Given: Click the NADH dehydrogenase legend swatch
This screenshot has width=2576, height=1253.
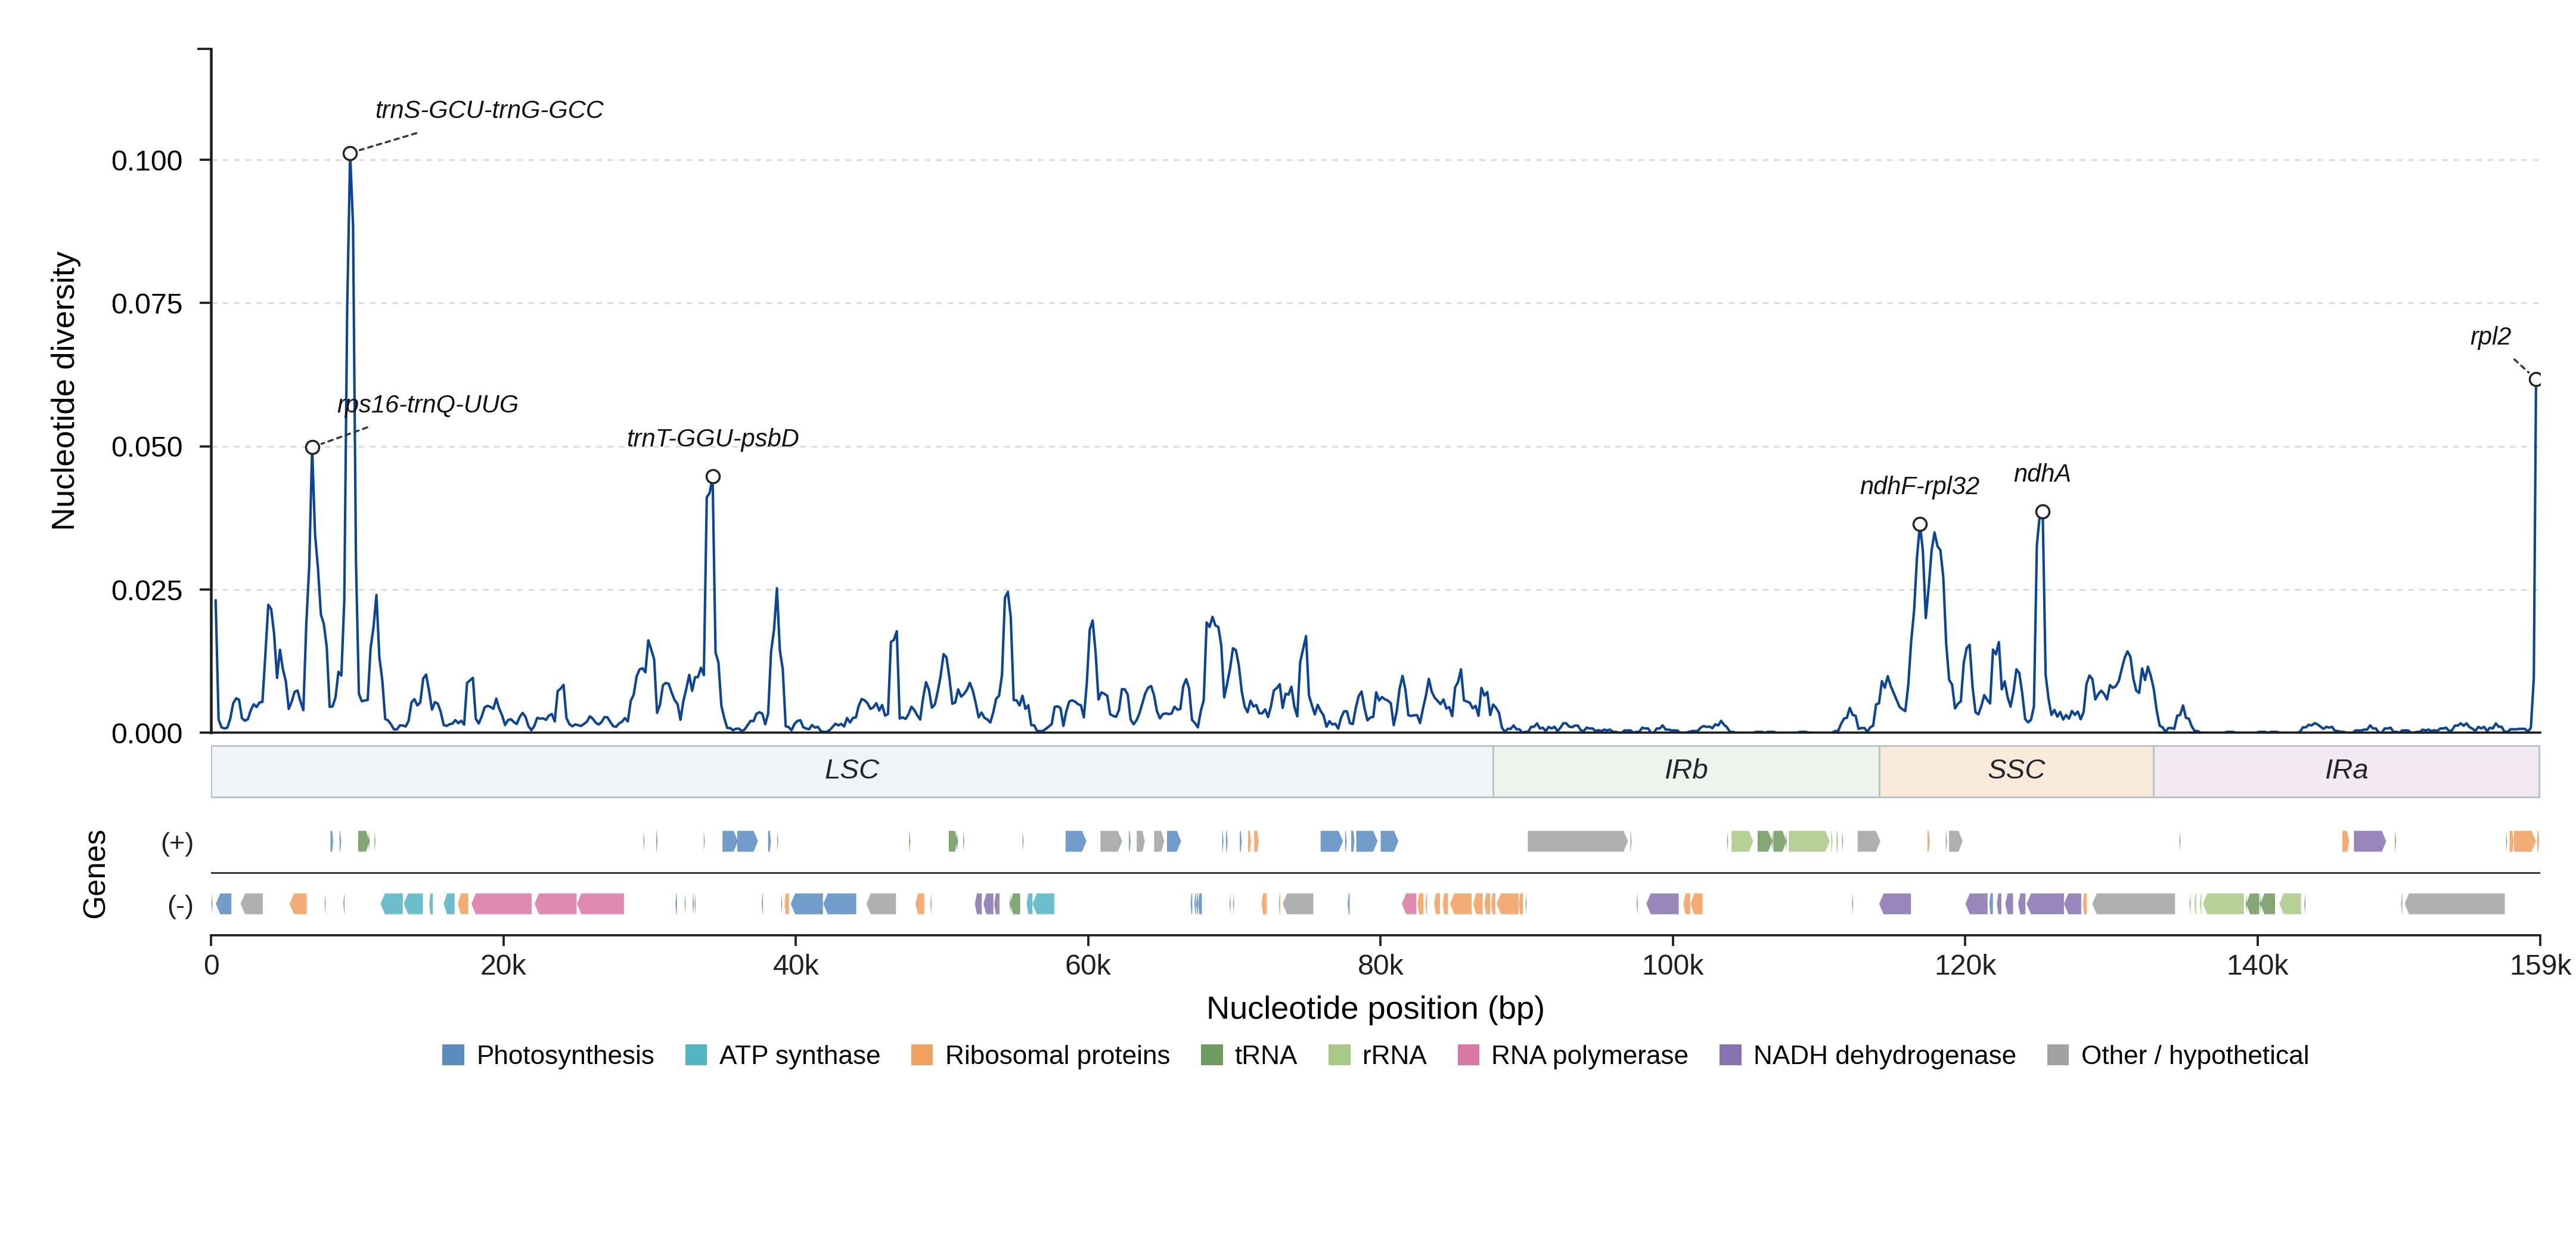Looking at the screenshot, I should pos(1730,1055).
